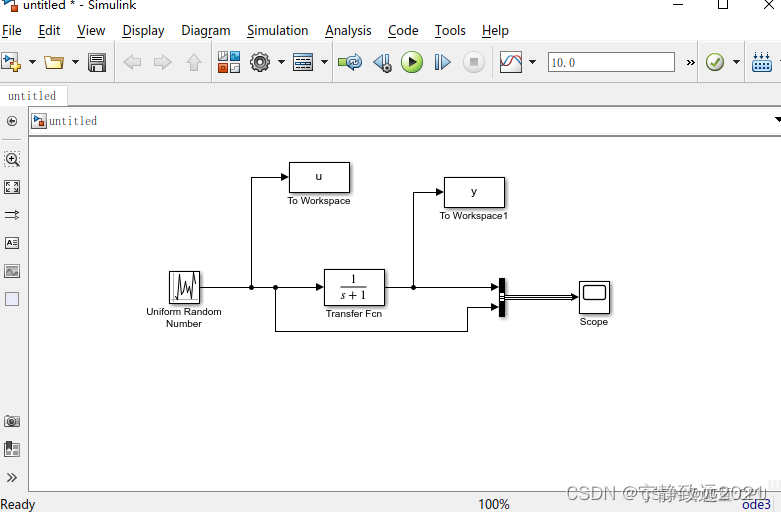This screenshot has height=512, width=781.
Task: Expand the gear icon dropdown arrow
Action: [281, 62]
